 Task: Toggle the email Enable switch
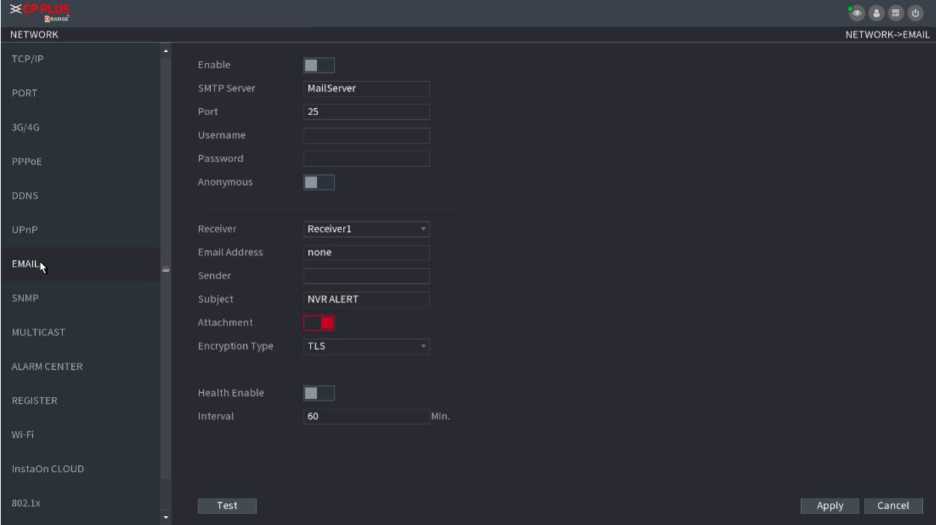pos(318,65)
